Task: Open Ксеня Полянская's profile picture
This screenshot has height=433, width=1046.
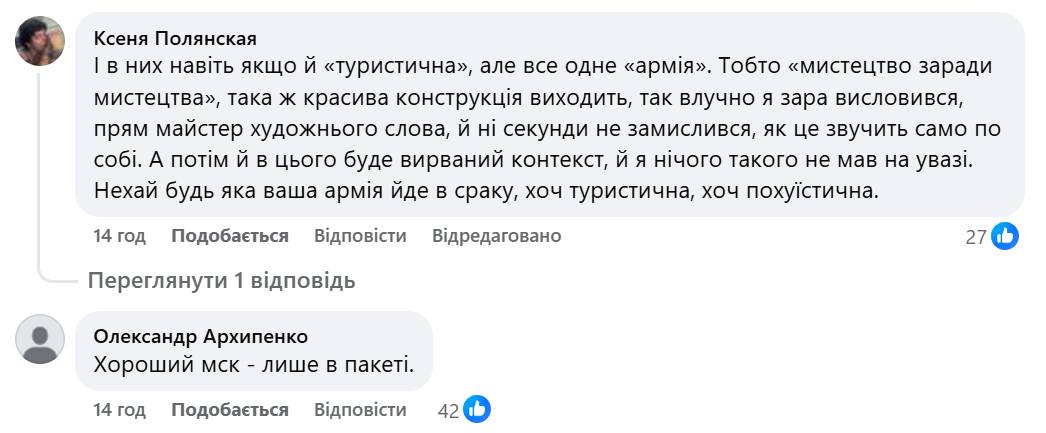Action: click(41, 42)
